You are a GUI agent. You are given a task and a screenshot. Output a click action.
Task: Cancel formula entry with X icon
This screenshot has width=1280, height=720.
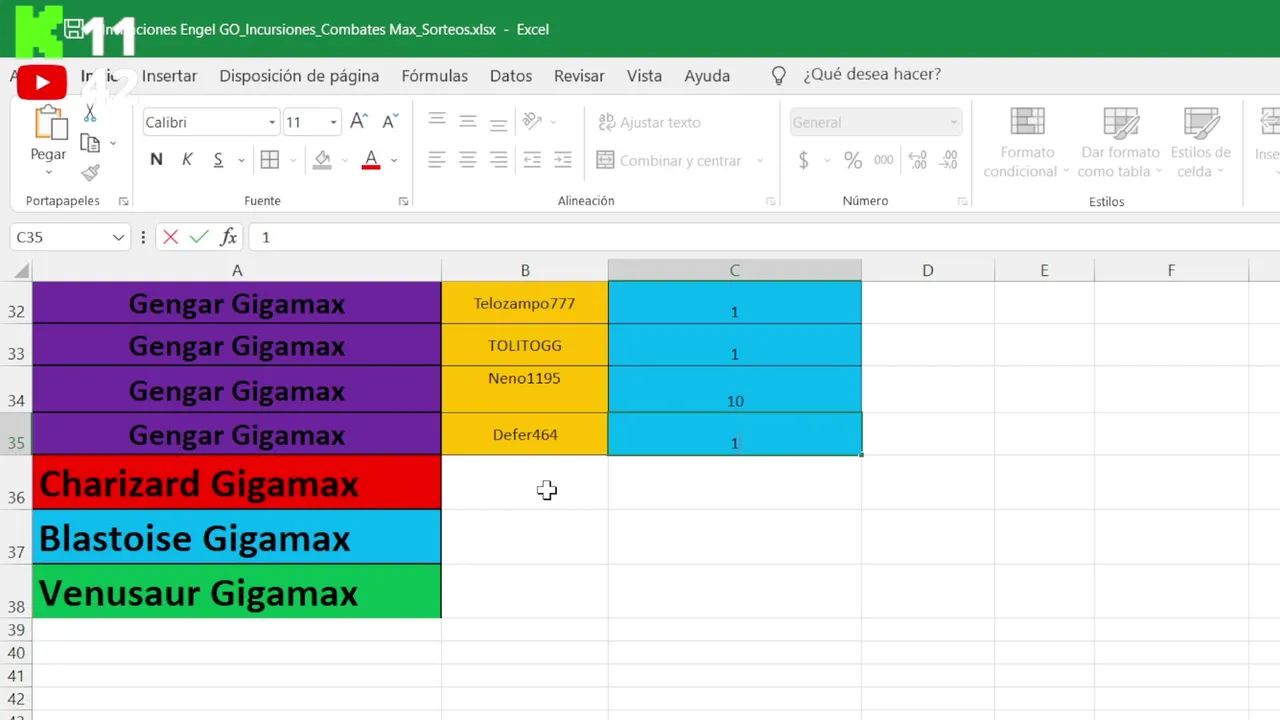coord(170,237)
